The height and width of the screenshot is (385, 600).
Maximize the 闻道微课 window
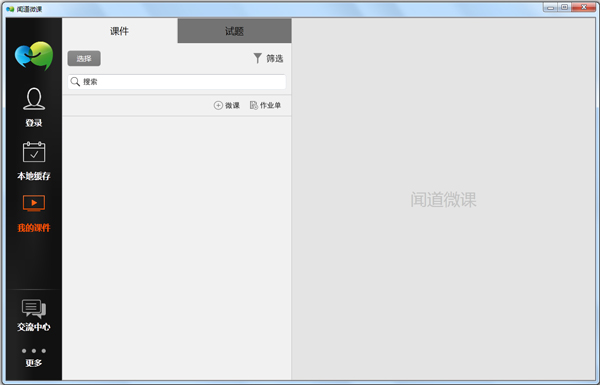[564, 7]
